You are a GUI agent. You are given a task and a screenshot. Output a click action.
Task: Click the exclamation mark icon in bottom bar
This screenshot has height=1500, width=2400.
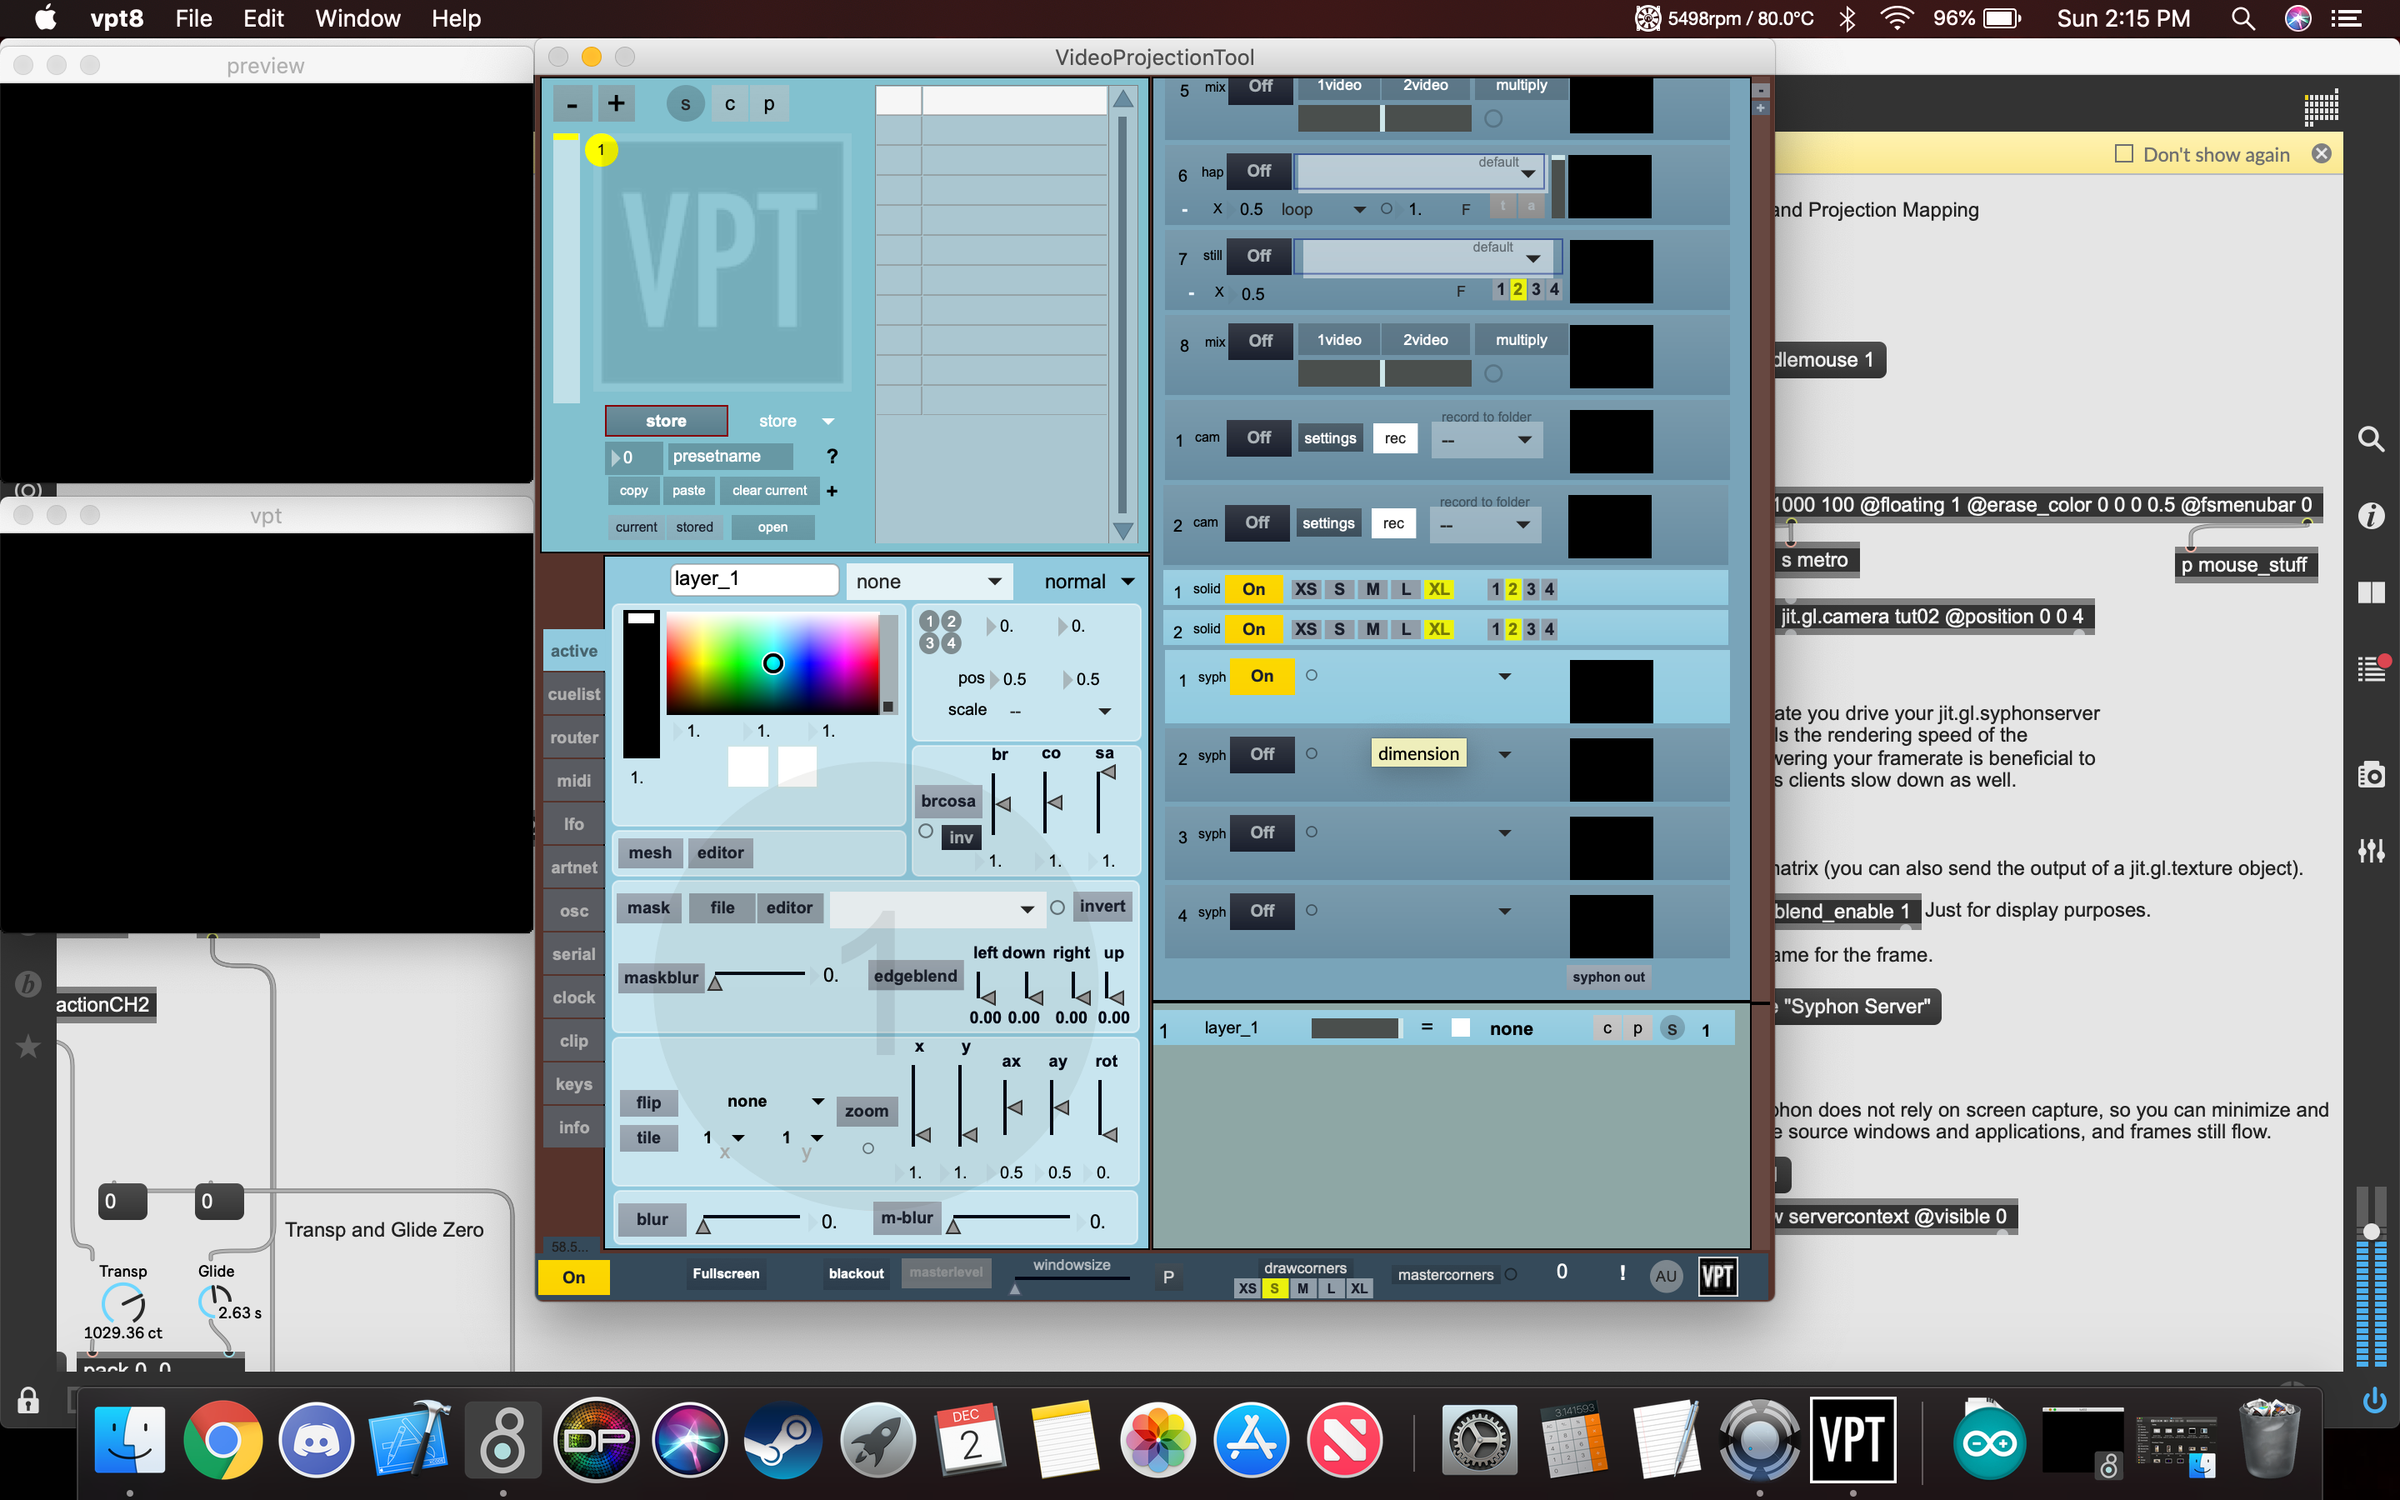(1622, 1273)
